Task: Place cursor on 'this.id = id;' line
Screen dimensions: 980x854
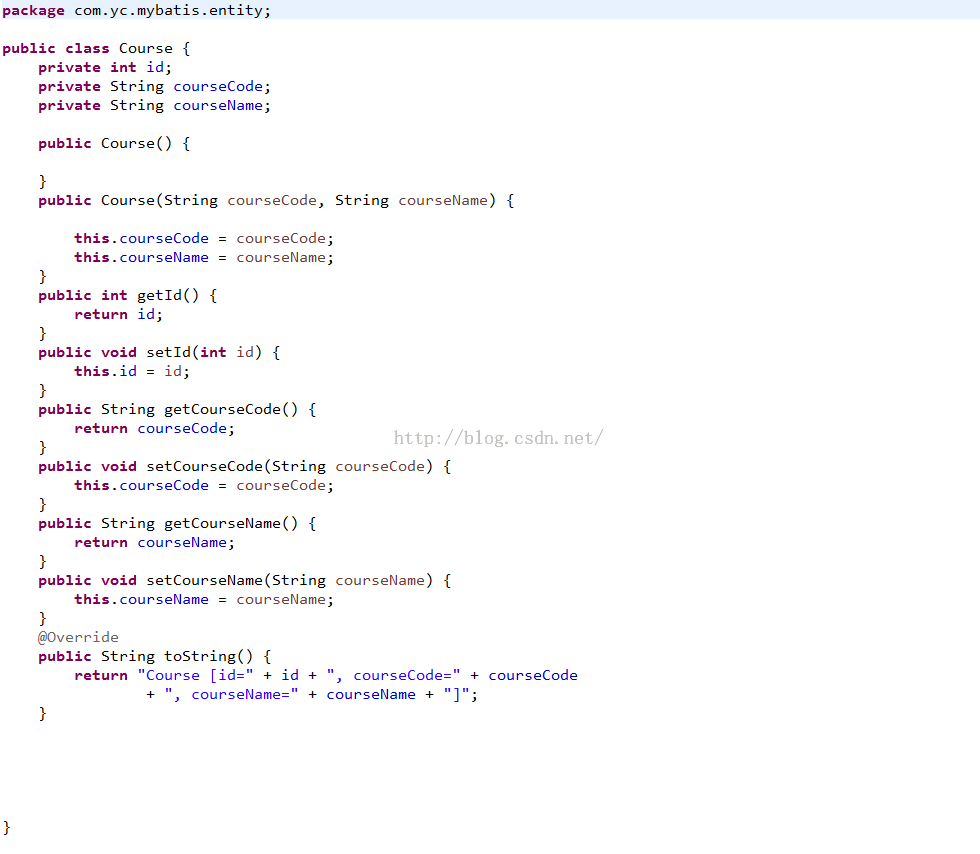Action: tap(132, 371)
